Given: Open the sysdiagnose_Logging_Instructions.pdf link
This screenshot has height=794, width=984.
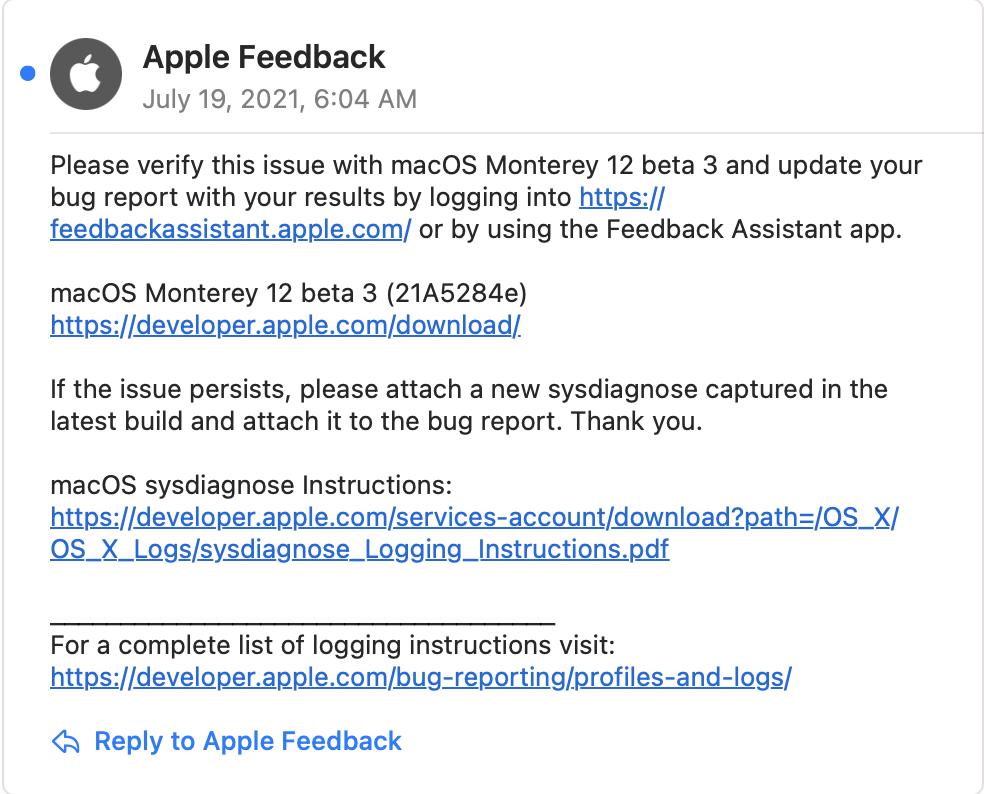Looking at the screenshot, I should point(360,549).
